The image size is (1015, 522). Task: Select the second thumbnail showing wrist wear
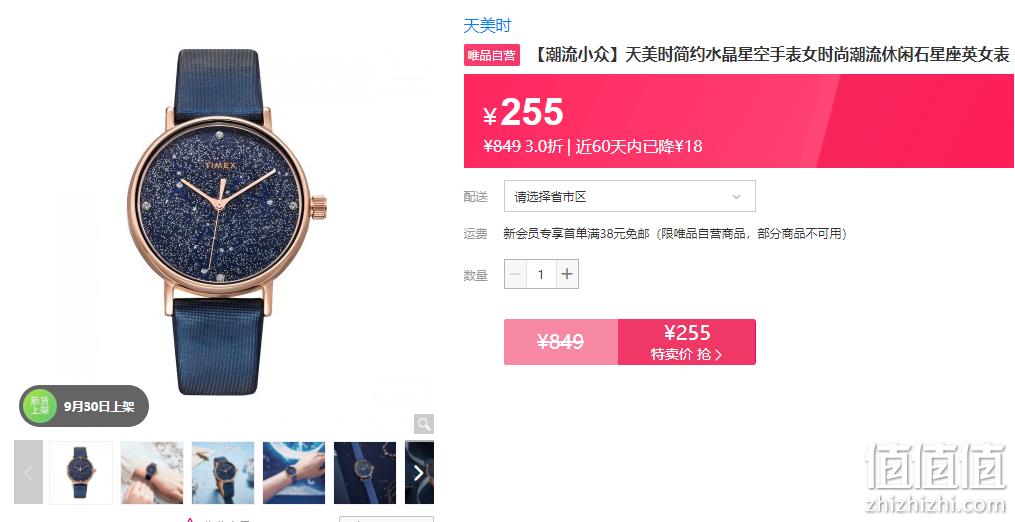[x=152, y=473]
